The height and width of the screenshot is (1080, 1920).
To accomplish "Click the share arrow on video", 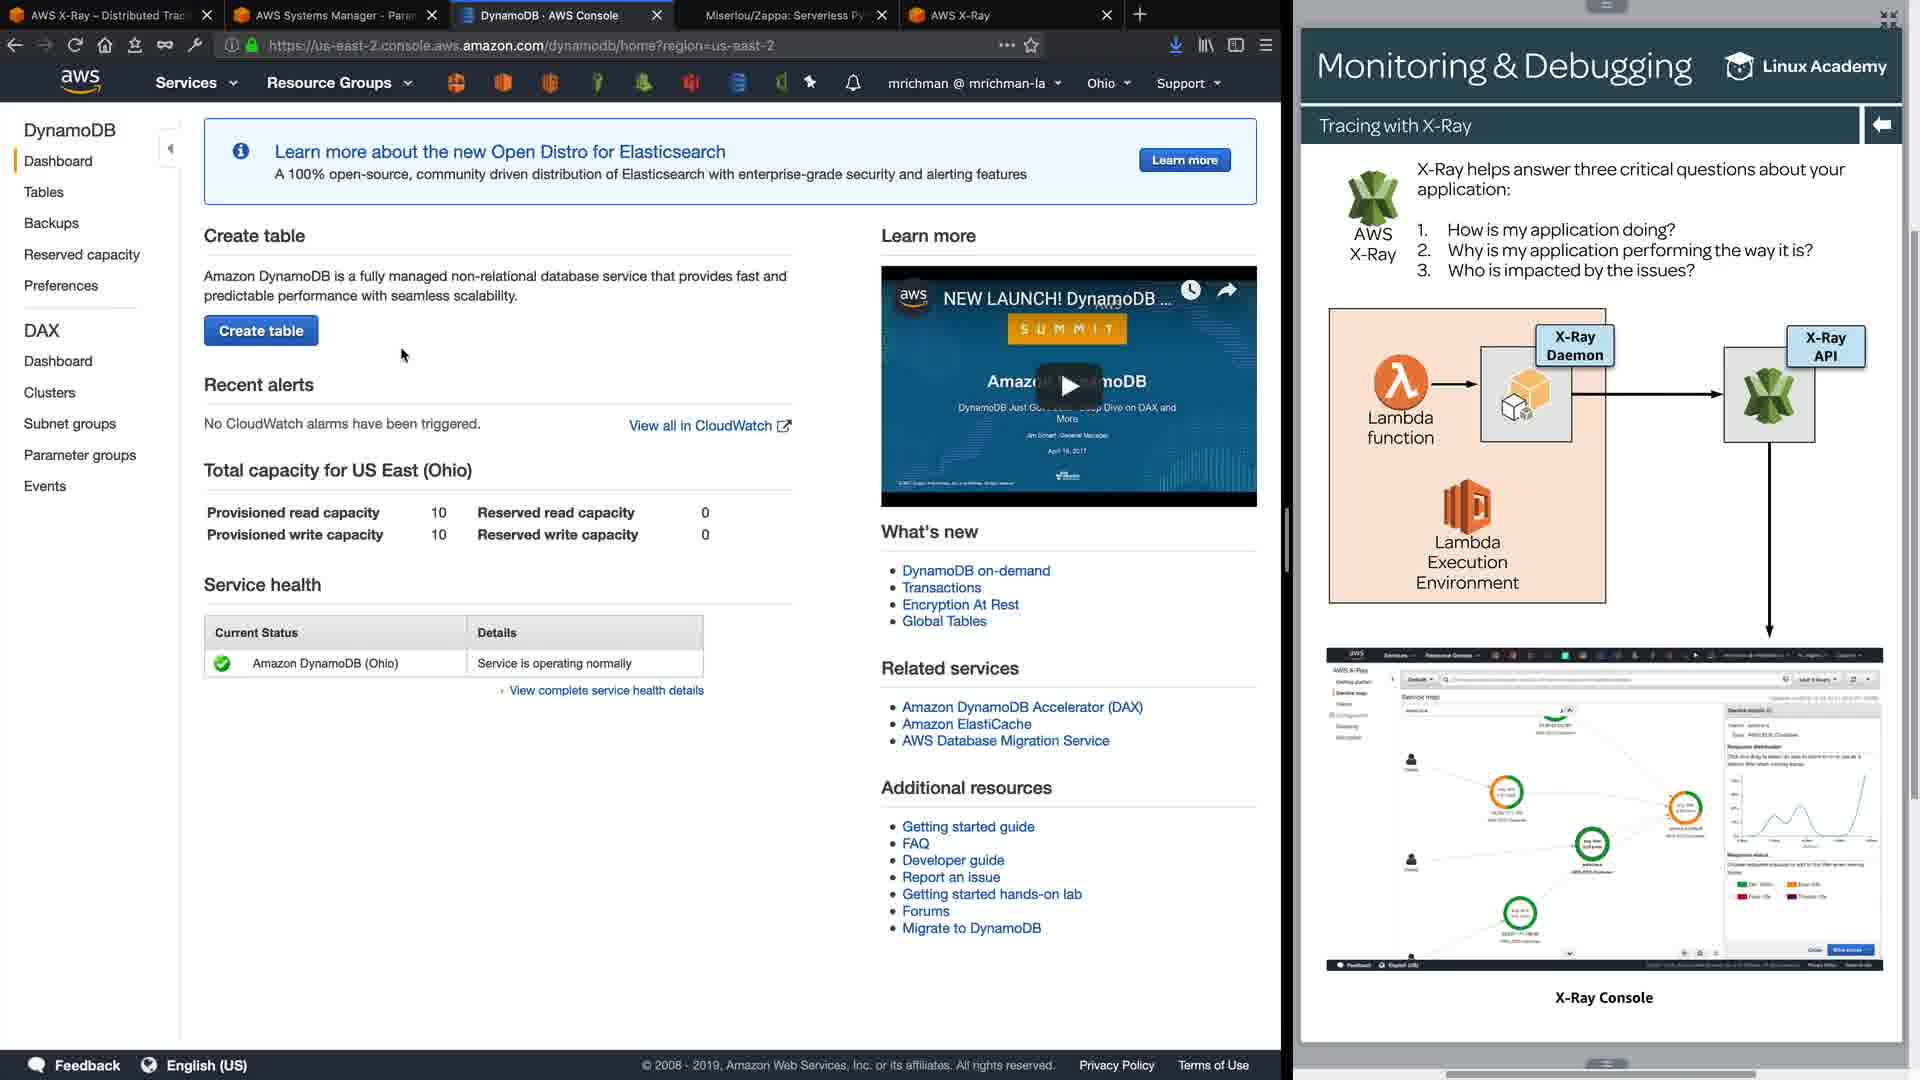I will pyautogui.click(x=1227, y=290).
